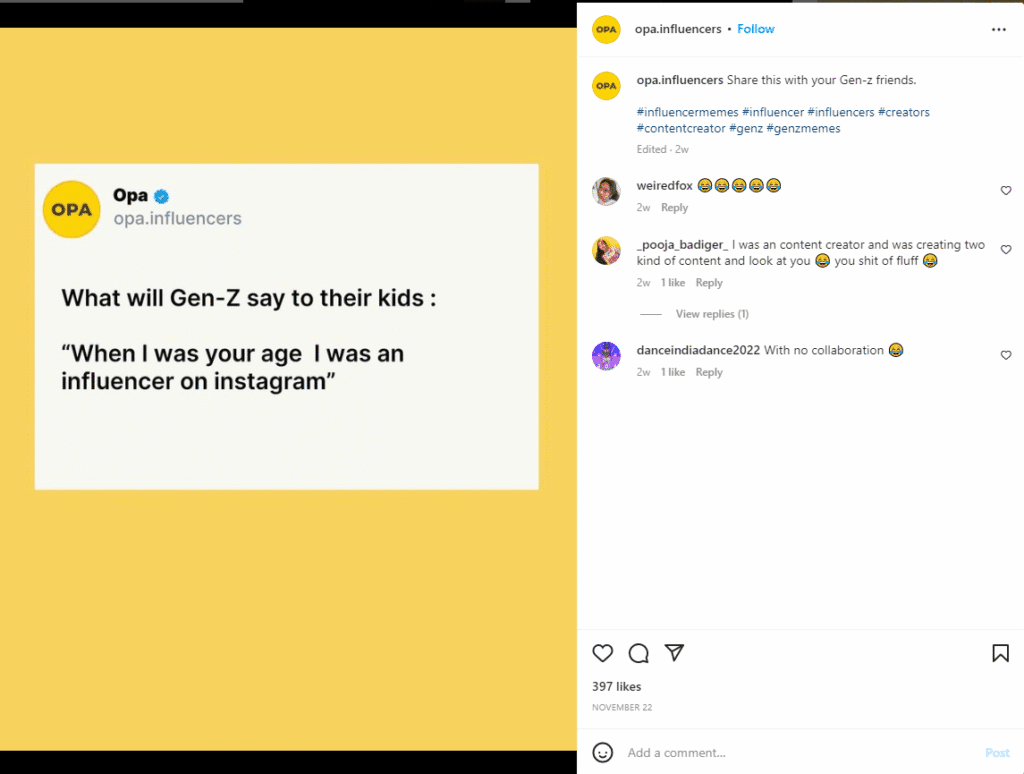Screen dimensions: 1024x774
Task: Save the post with bookmark icon
Action: click(1000, 653)
